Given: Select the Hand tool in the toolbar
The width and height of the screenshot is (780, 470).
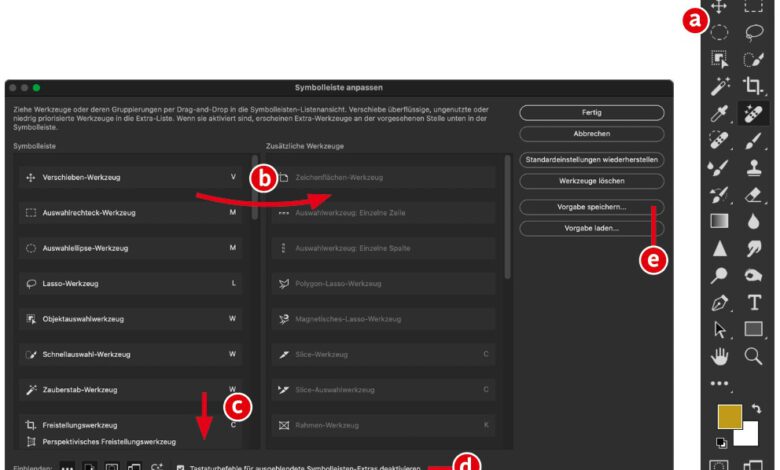Looking at the screenshot, I should pyautogui.click(x=719, y=356).
